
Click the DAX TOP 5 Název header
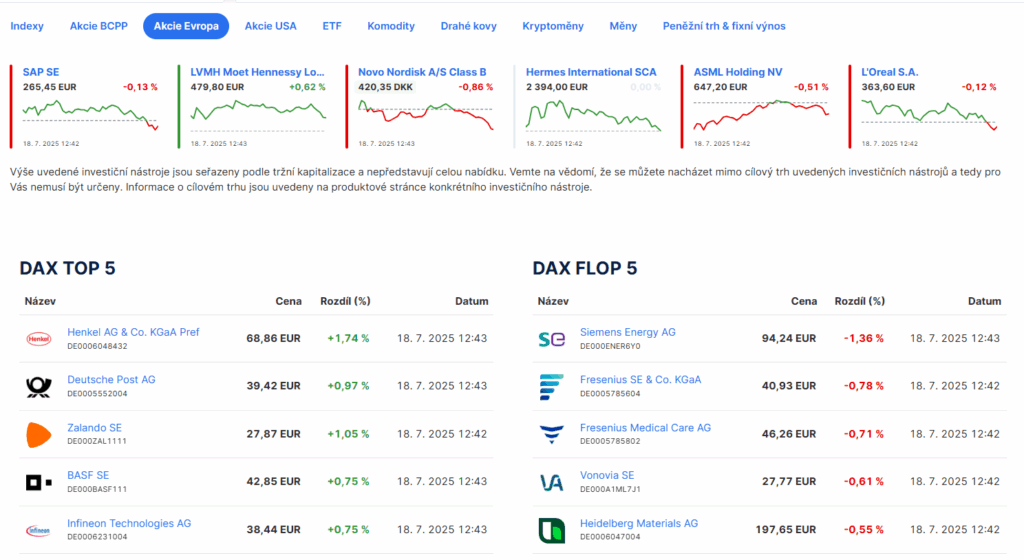point(40,301)
